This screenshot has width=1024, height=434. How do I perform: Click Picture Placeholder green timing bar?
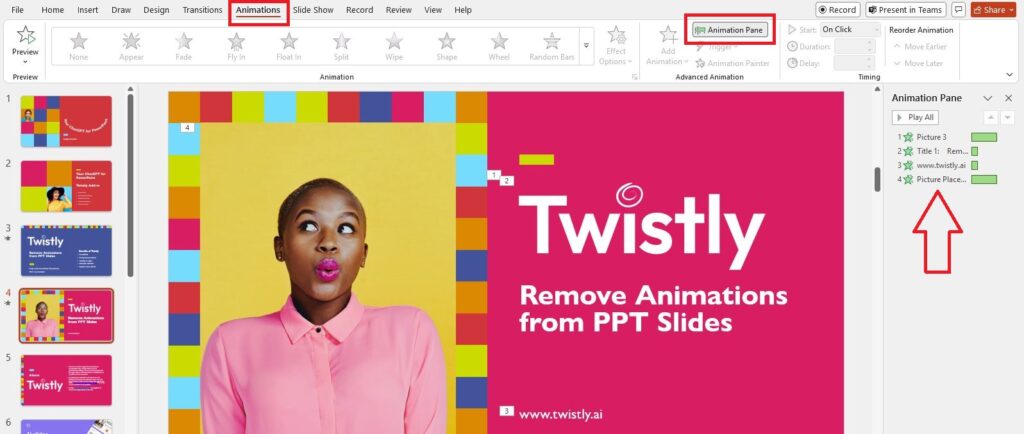984,179
